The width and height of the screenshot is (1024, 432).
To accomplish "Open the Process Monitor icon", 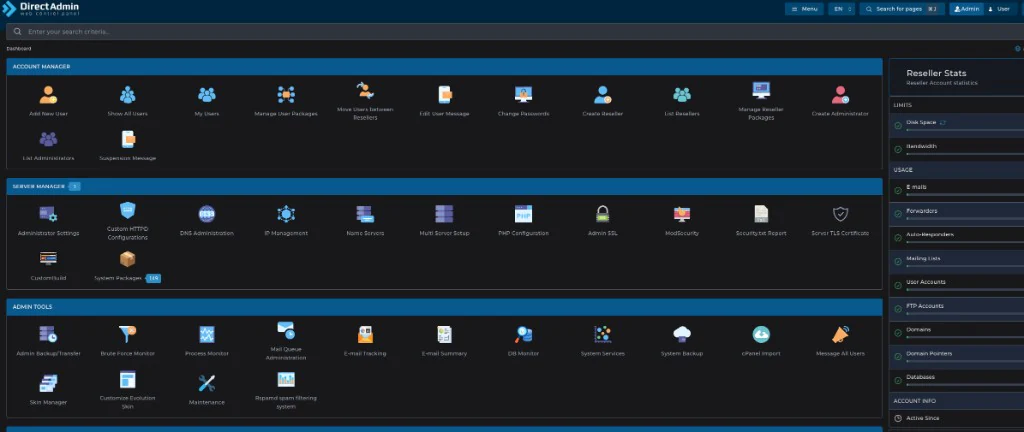I will (206, 335).
